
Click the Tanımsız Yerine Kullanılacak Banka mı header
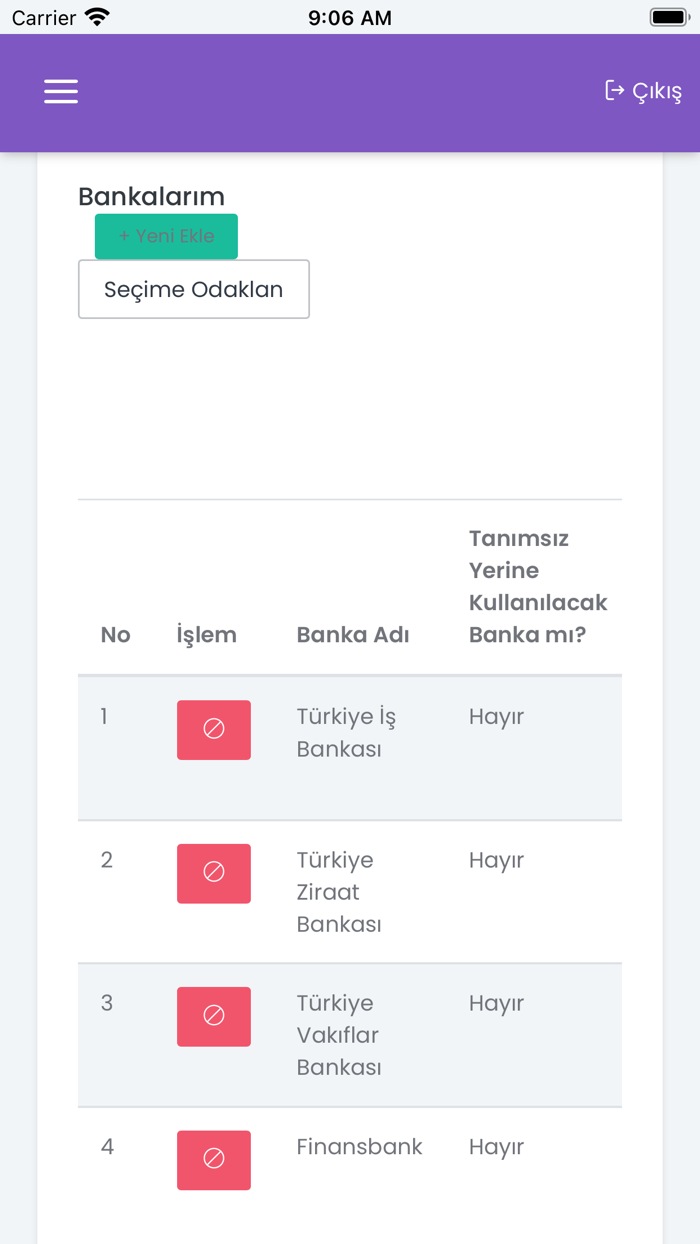(x=538, y=586)
